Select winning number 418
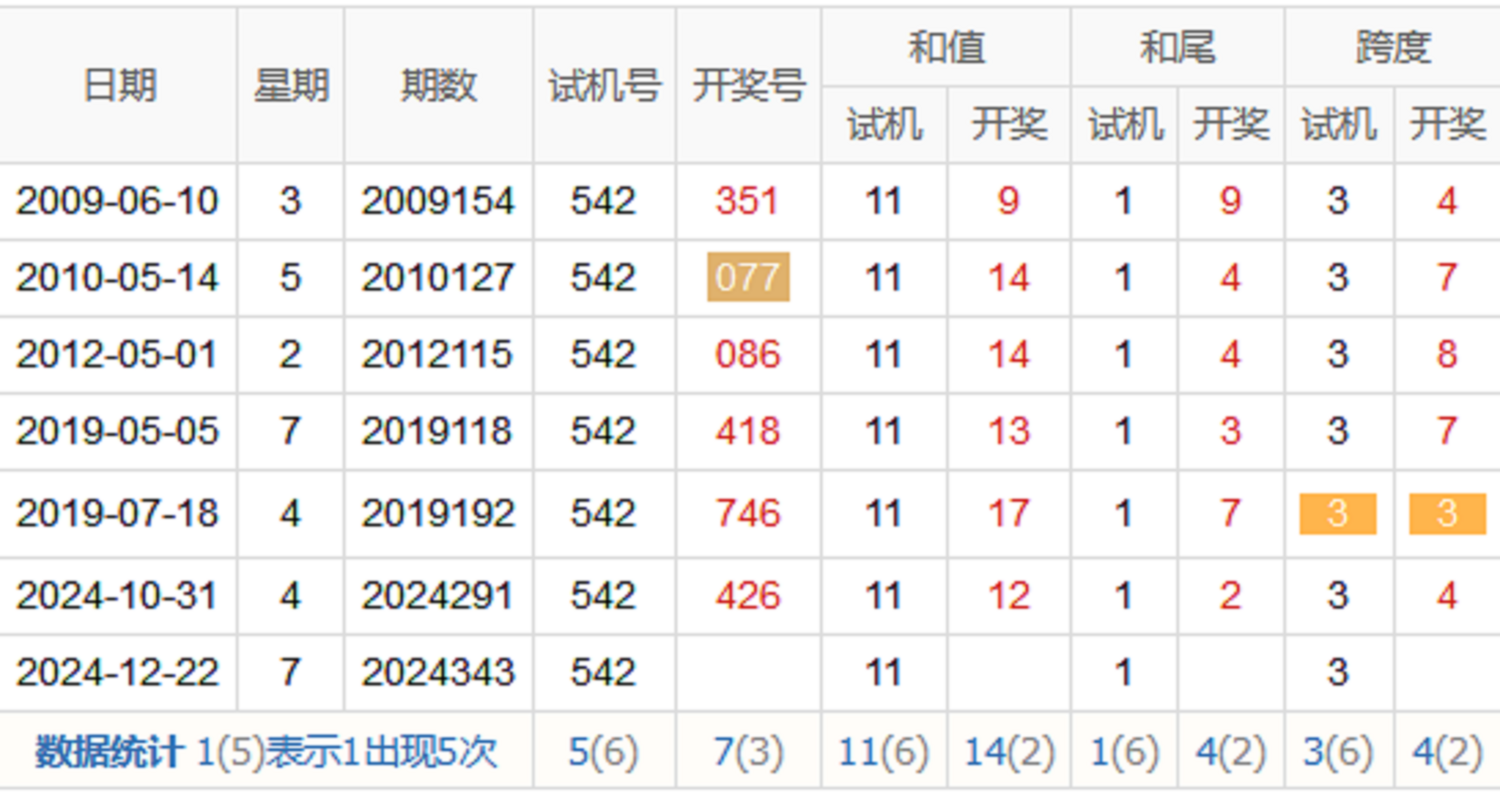This screenshot has width=1500, height=795. click(x=748, y=431)
